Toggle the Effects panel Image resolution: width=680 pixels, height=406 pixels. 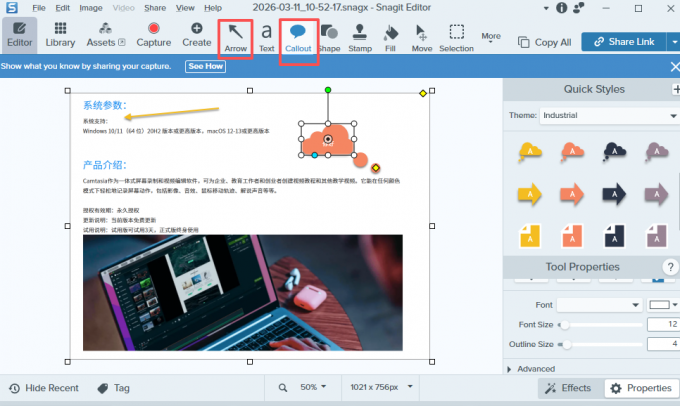click(x=565, y=388)
